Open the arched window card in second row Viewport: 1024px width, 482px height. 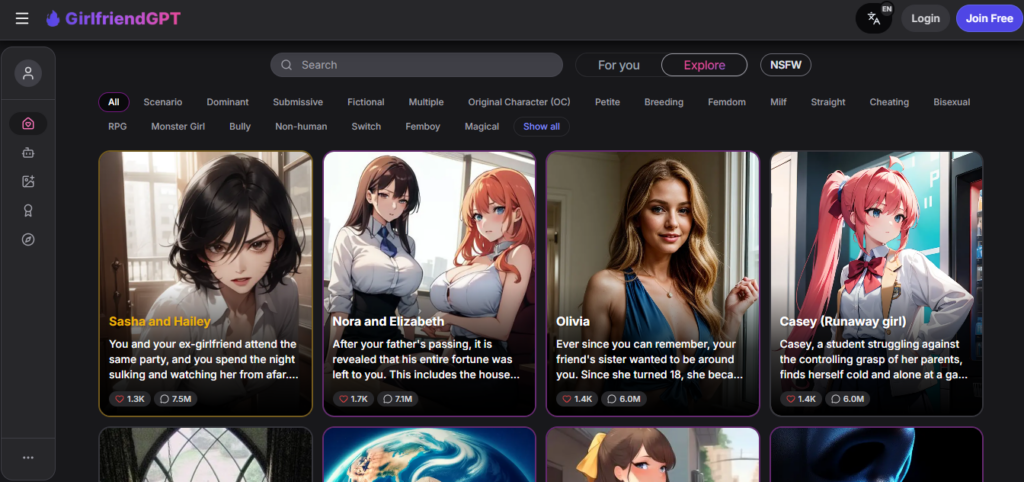point(206,455)
